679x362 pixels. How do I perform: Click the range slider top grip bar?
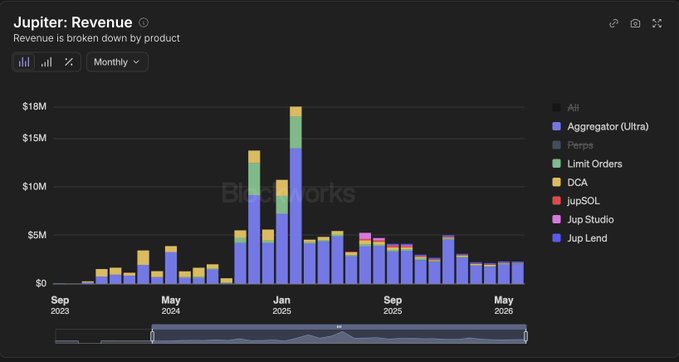pos(339,327)
